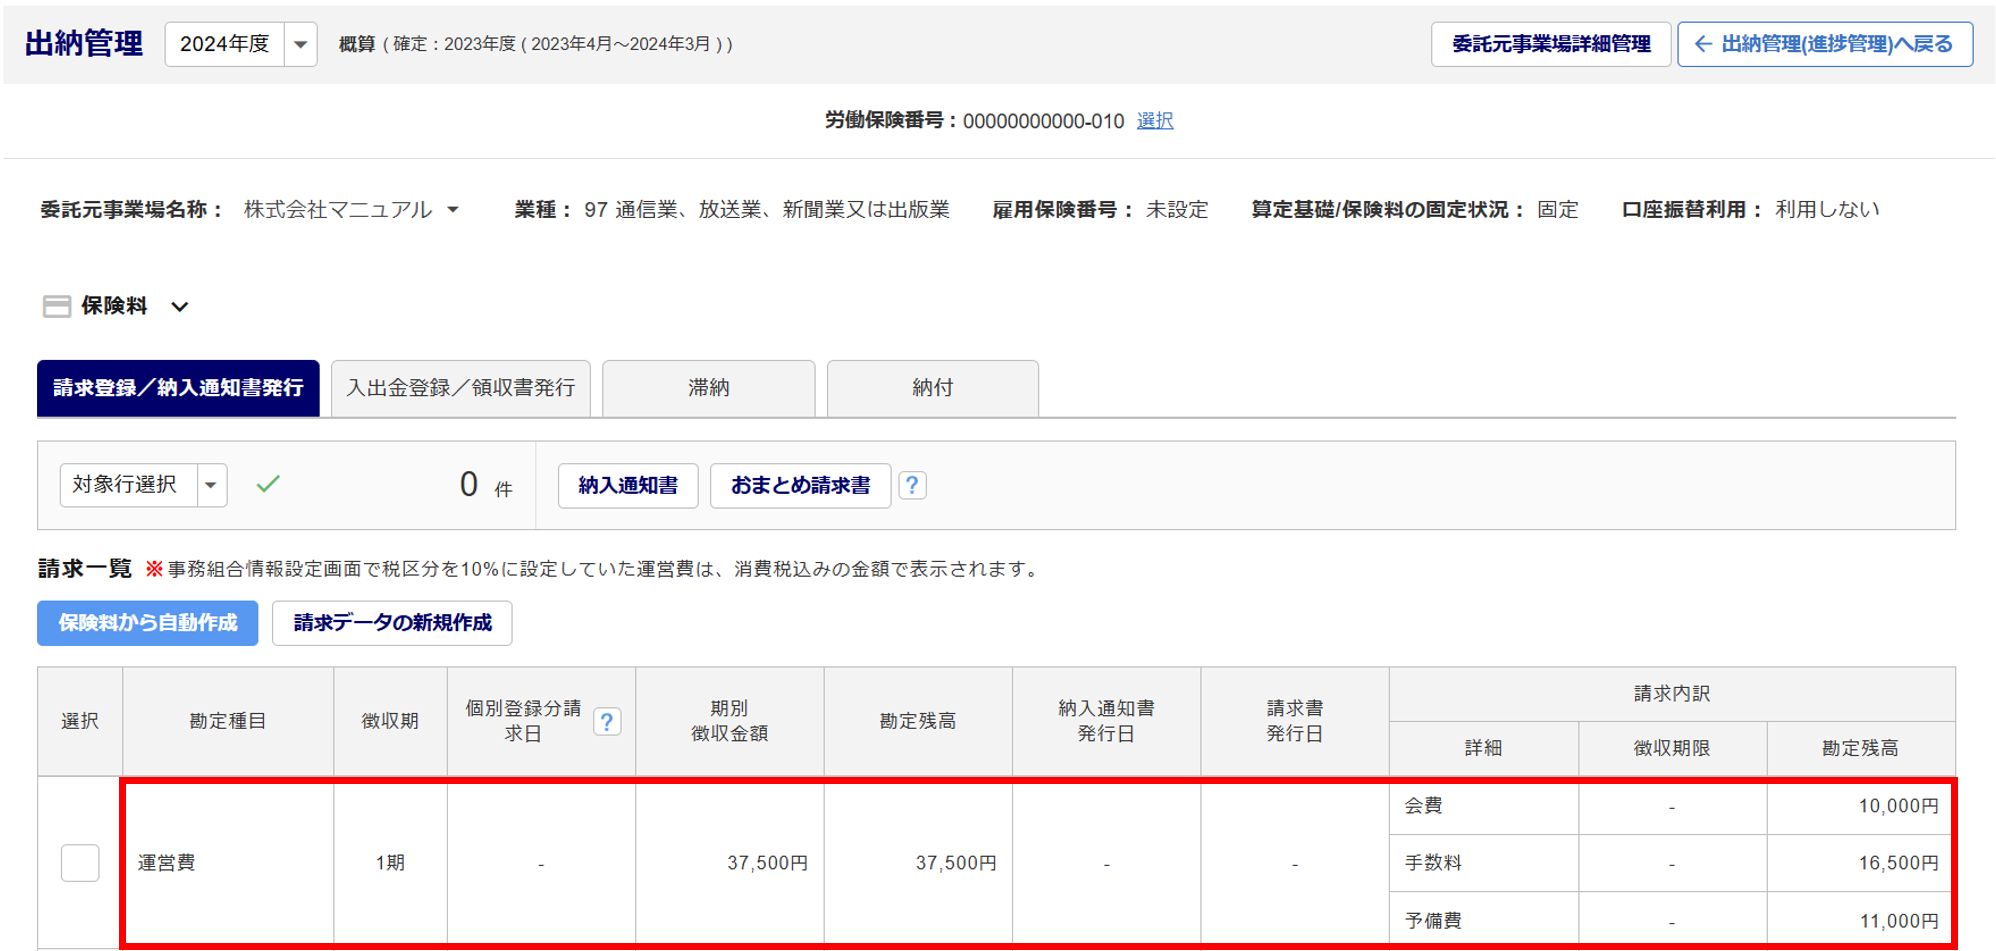Switch to the 入出金登録/領収書発行 tab
The width and height of the screenshot is (1996, 951).
coord(460,388)
